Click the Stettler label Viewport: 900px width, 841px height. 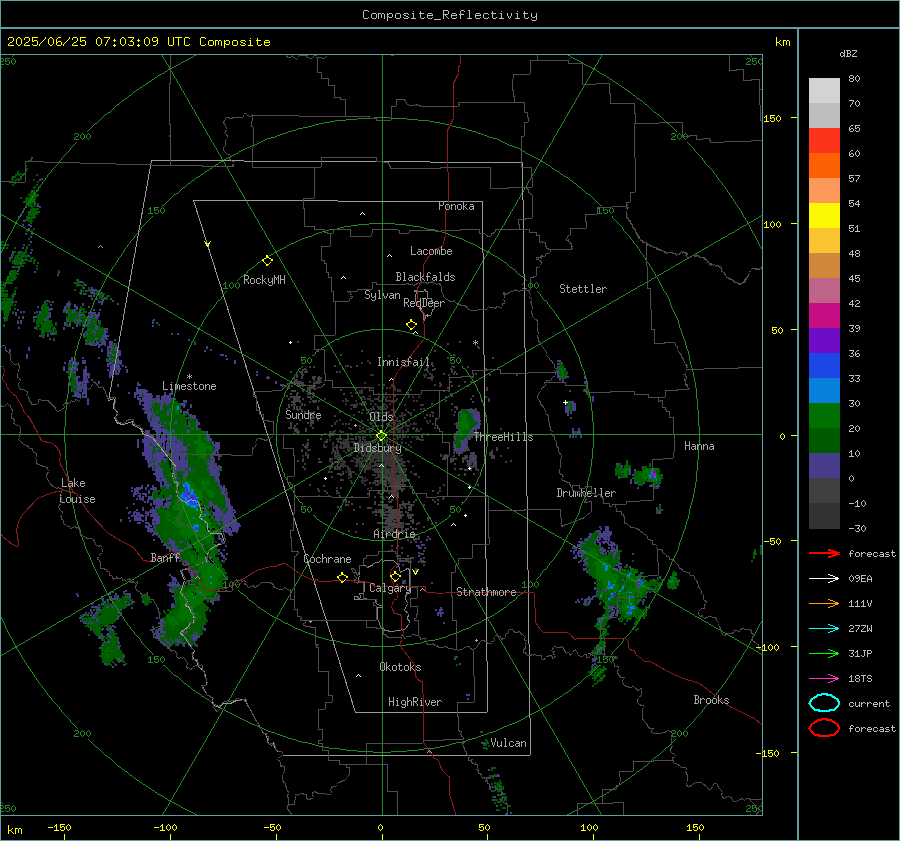tap(583, 289)
